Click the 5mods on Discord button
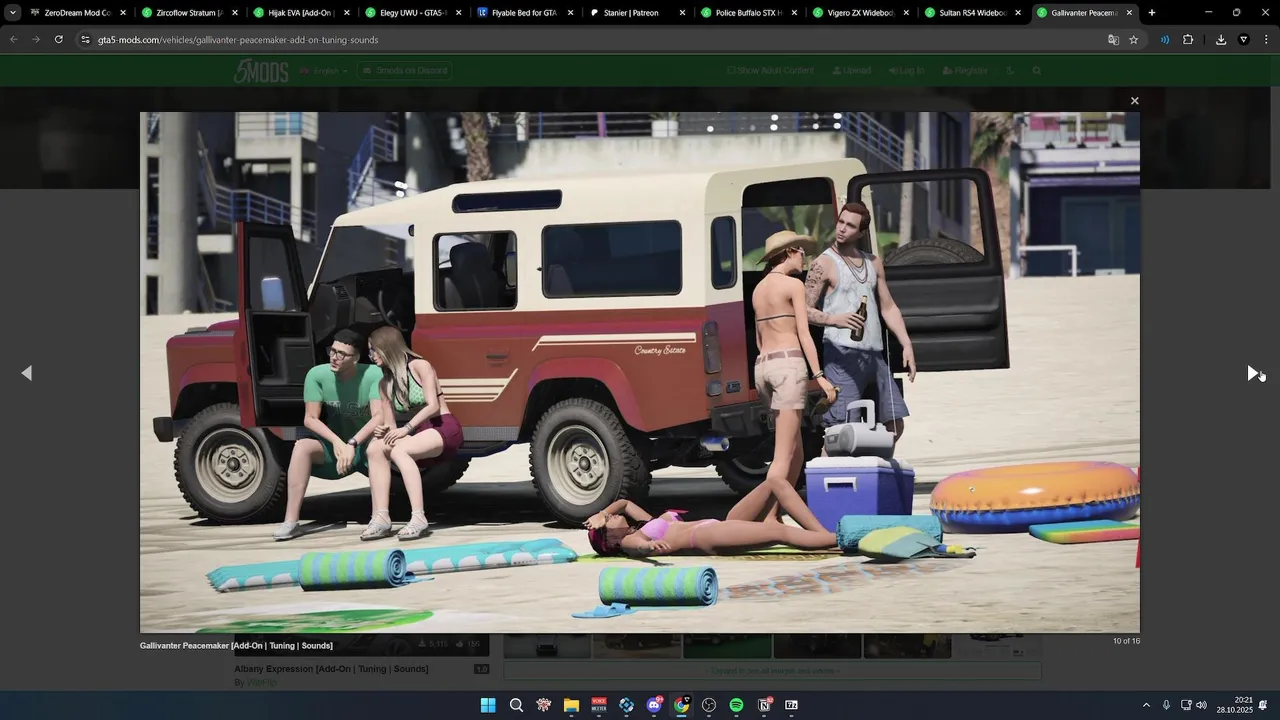The width and height of the screenshot is (1280, 720). (x=405, y=71)
